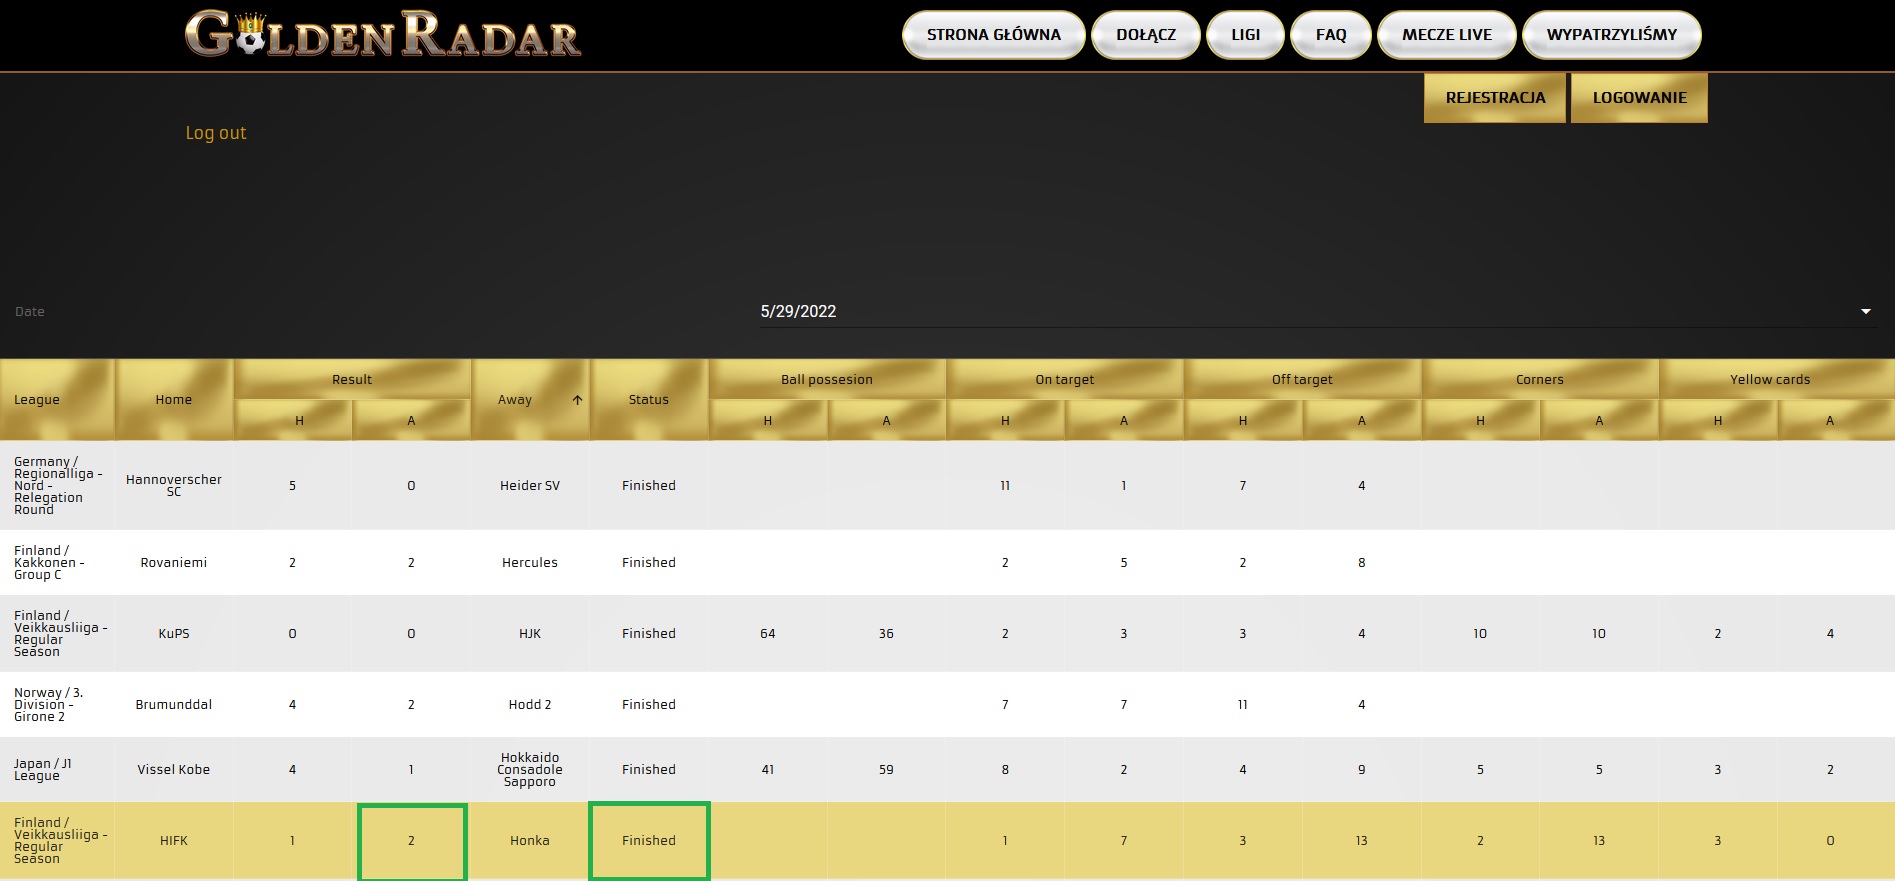Sort by Home column header
The height and width of the screenshot is (881, 1895).
[174, 400]
